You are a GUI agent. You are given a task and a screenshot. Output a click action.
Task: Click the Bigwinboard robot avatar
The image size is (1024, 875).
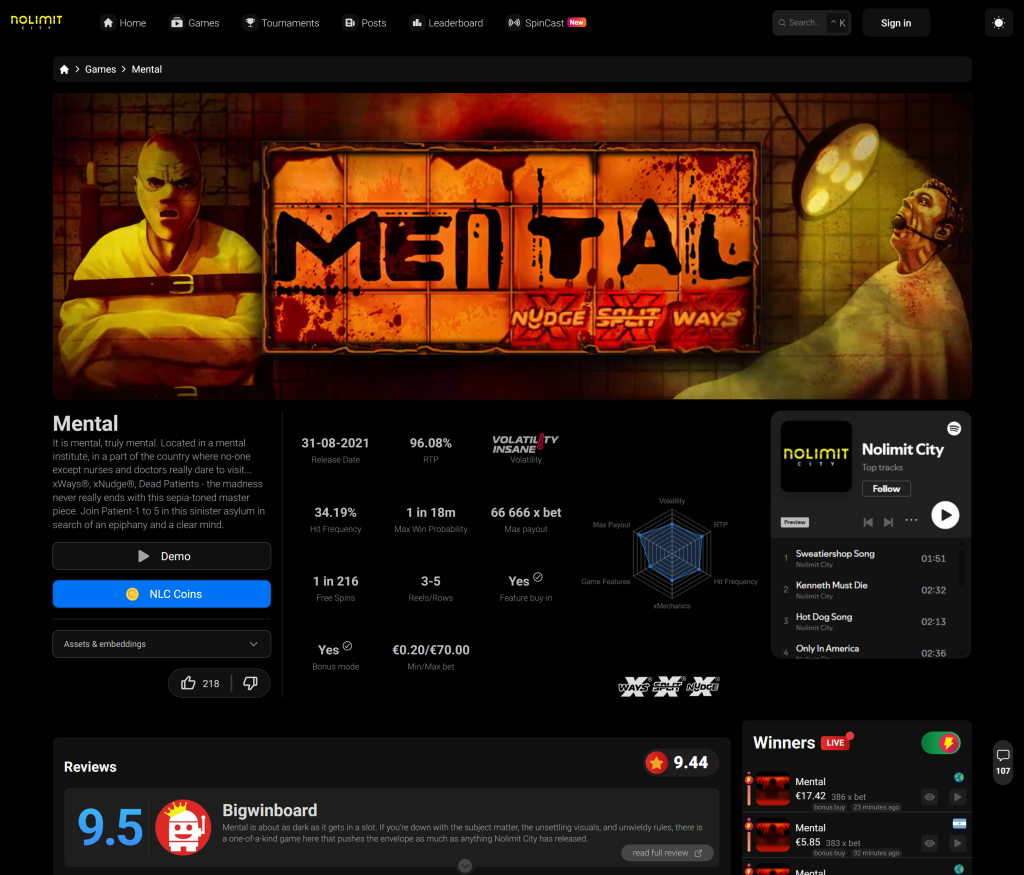coord(183,827)
